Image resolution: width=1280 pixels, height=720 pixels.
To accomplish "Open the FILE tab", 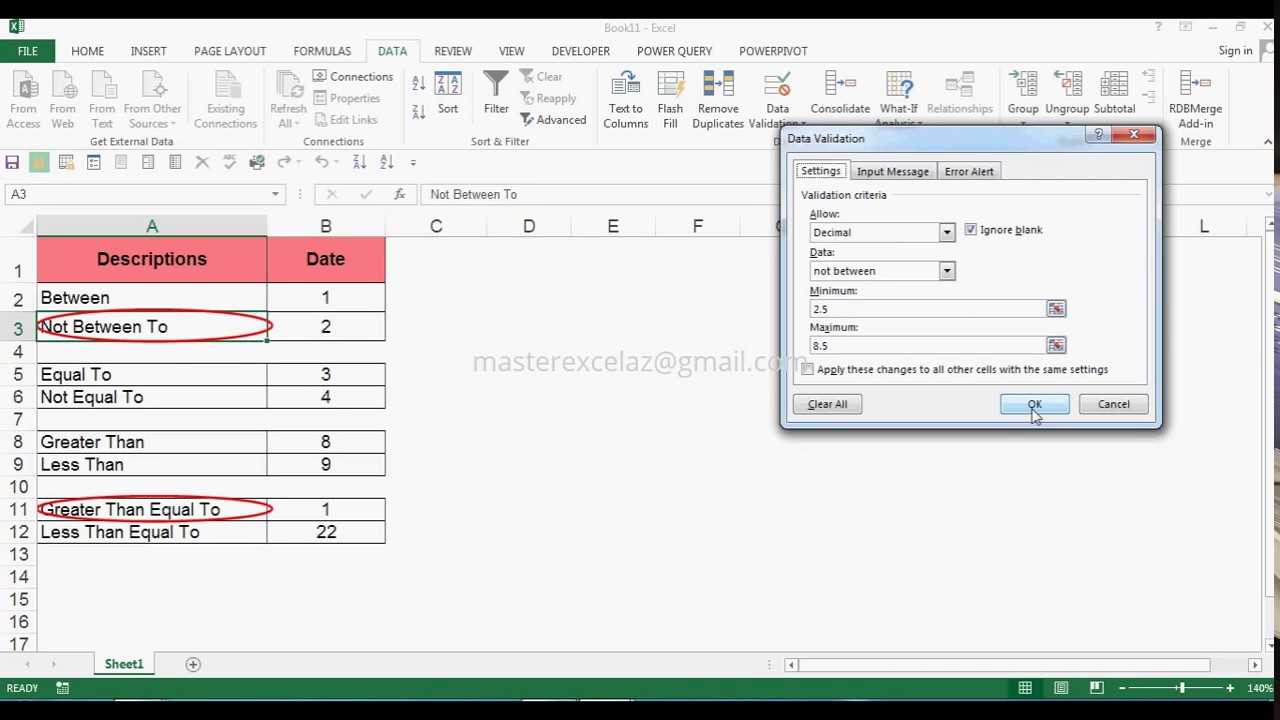I will (x=28, y=51).
